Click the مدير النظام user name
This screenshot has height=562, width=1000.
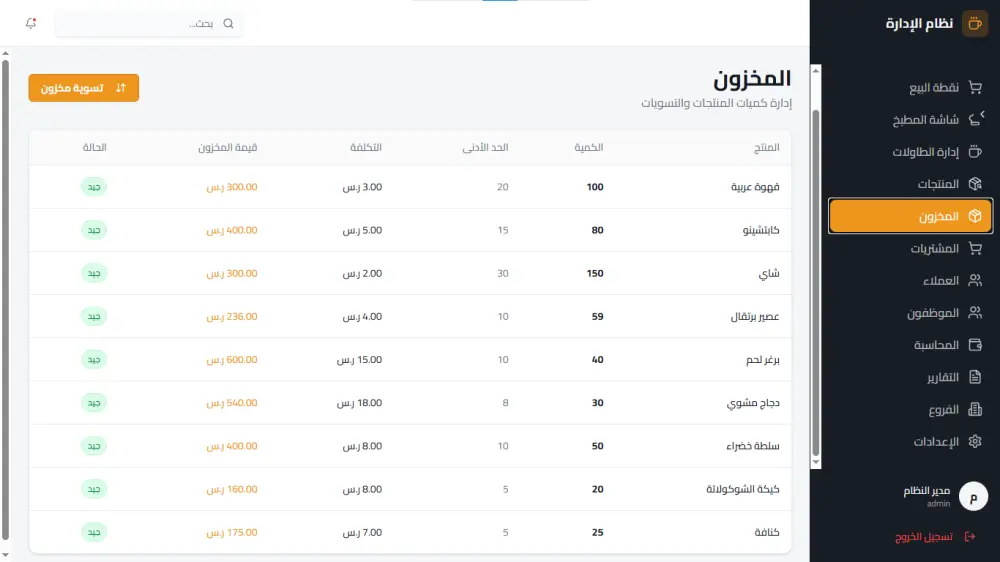coord(927,491)
